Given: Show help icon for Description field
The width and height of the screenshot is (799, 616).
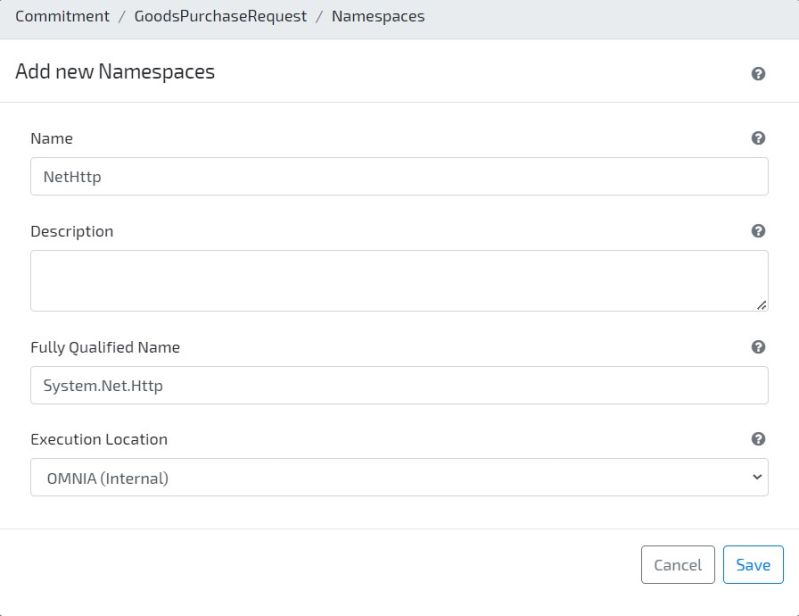Looking at the screenshot, I should tap(758, 231).
